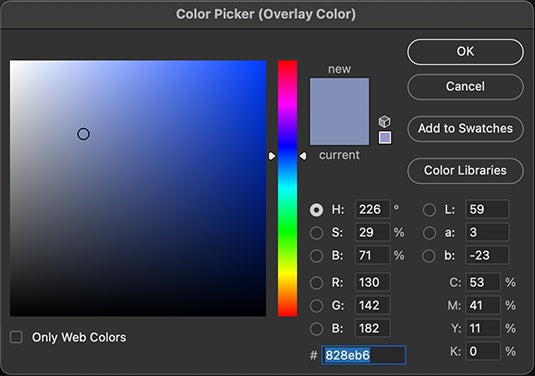Click the left hue slider arrow handle

[272, 156]
